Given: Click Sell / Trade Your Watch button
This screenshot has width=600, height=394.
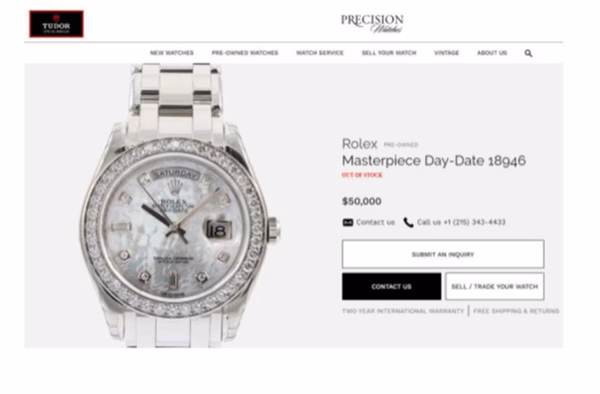Looking at the screenshot, I should click(495, 286).
